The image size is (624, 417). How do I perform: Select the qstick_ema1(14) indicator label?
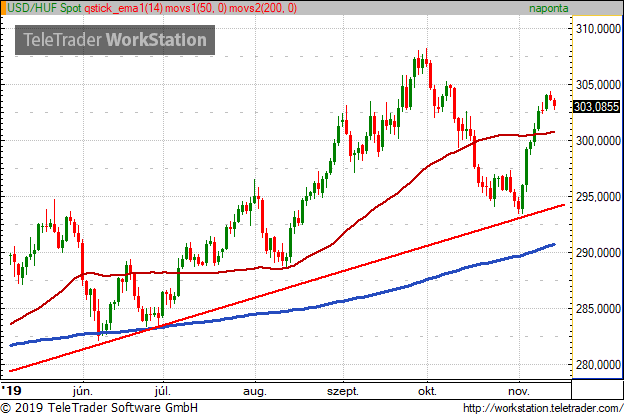tap(124, 8)
